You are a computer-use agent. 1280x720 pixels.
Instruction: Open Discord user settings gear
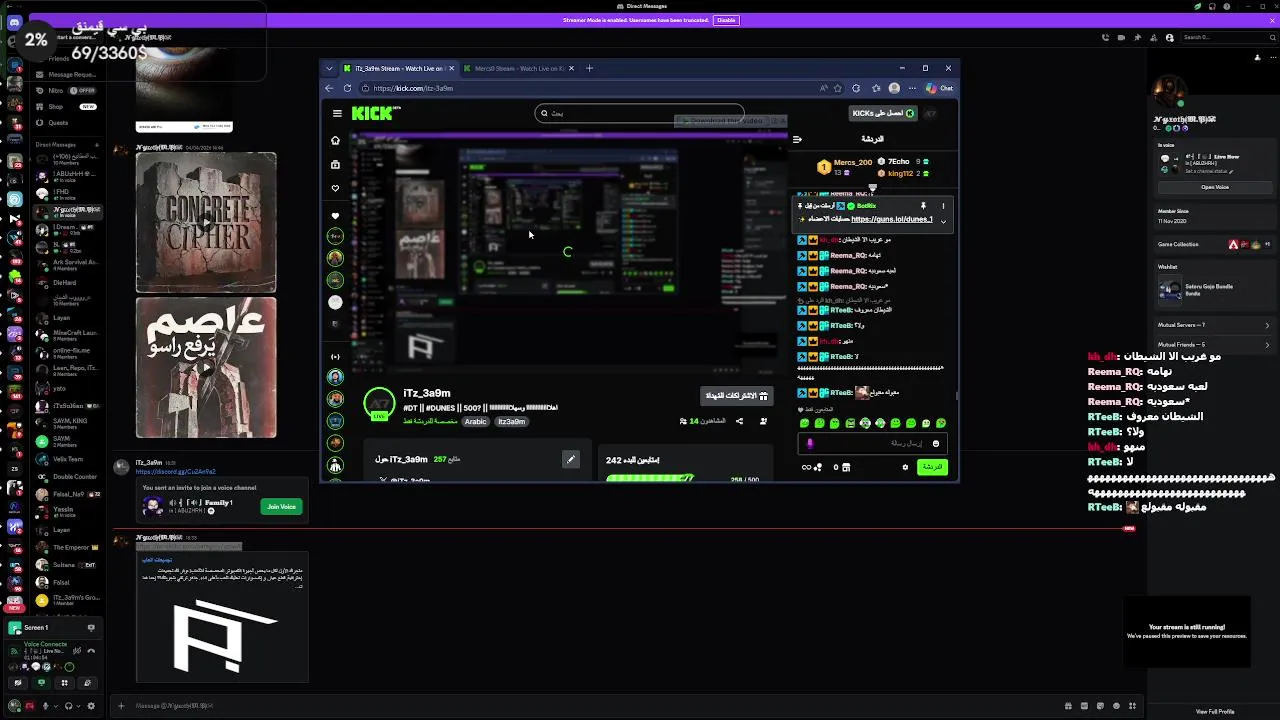91,706
